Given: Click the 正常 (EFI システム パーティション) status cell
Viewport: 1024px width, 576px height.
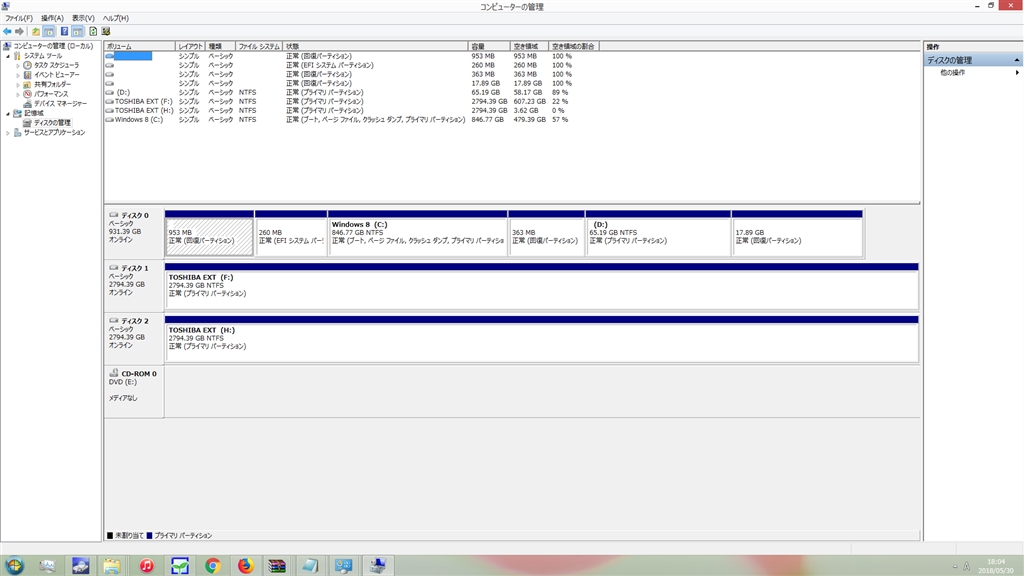Looking at the screenshot, I should point(330,65).
